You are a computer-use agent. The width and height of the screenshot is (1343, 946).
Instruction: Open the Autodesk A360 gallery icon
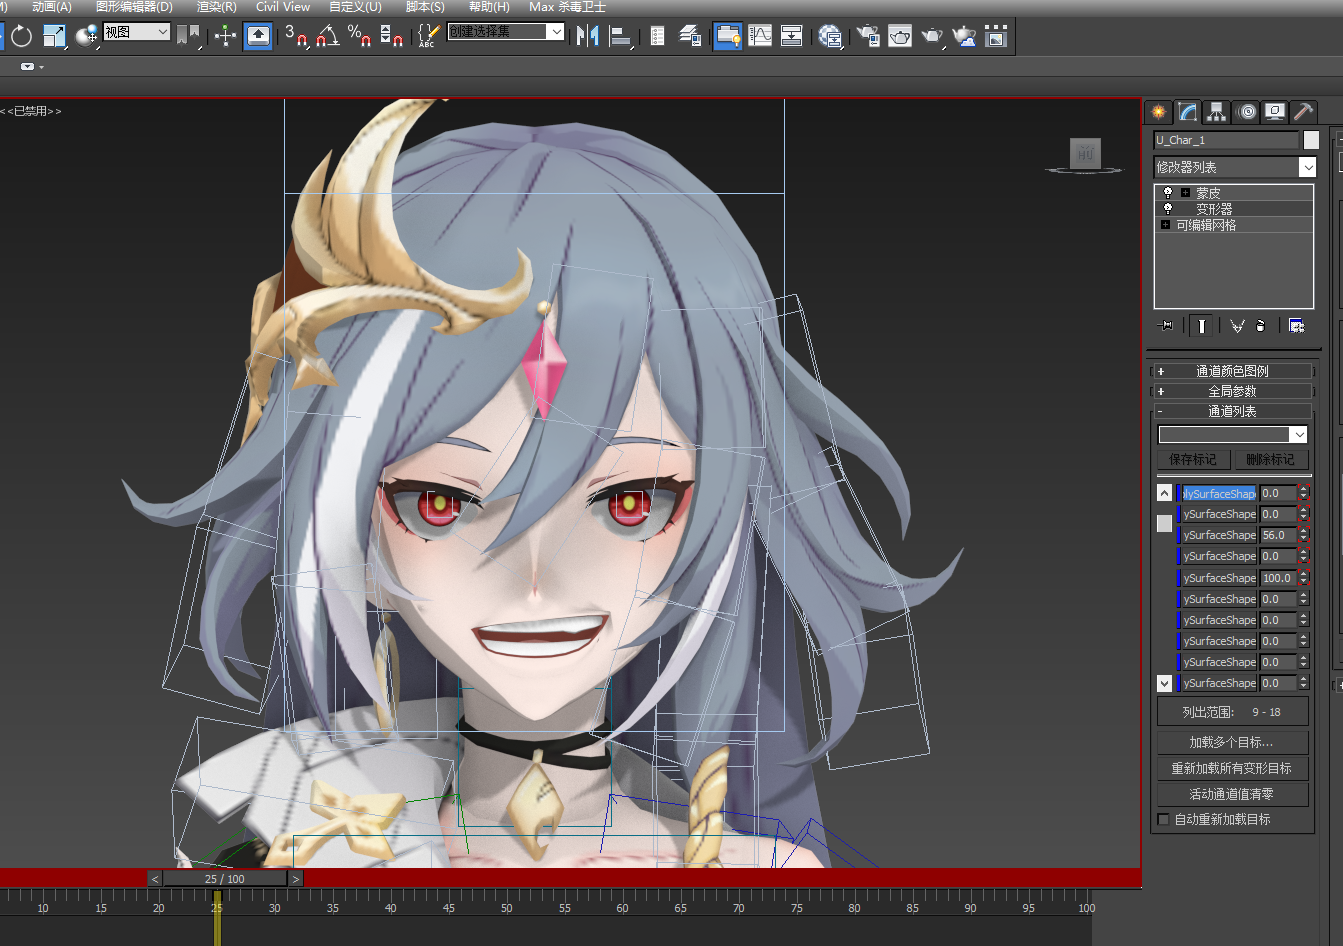(996, 37)
